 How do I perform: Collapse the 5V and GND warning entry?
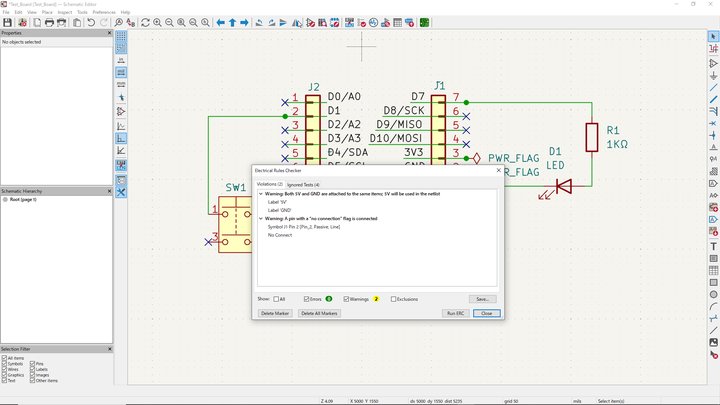click(x=261, y=194)
